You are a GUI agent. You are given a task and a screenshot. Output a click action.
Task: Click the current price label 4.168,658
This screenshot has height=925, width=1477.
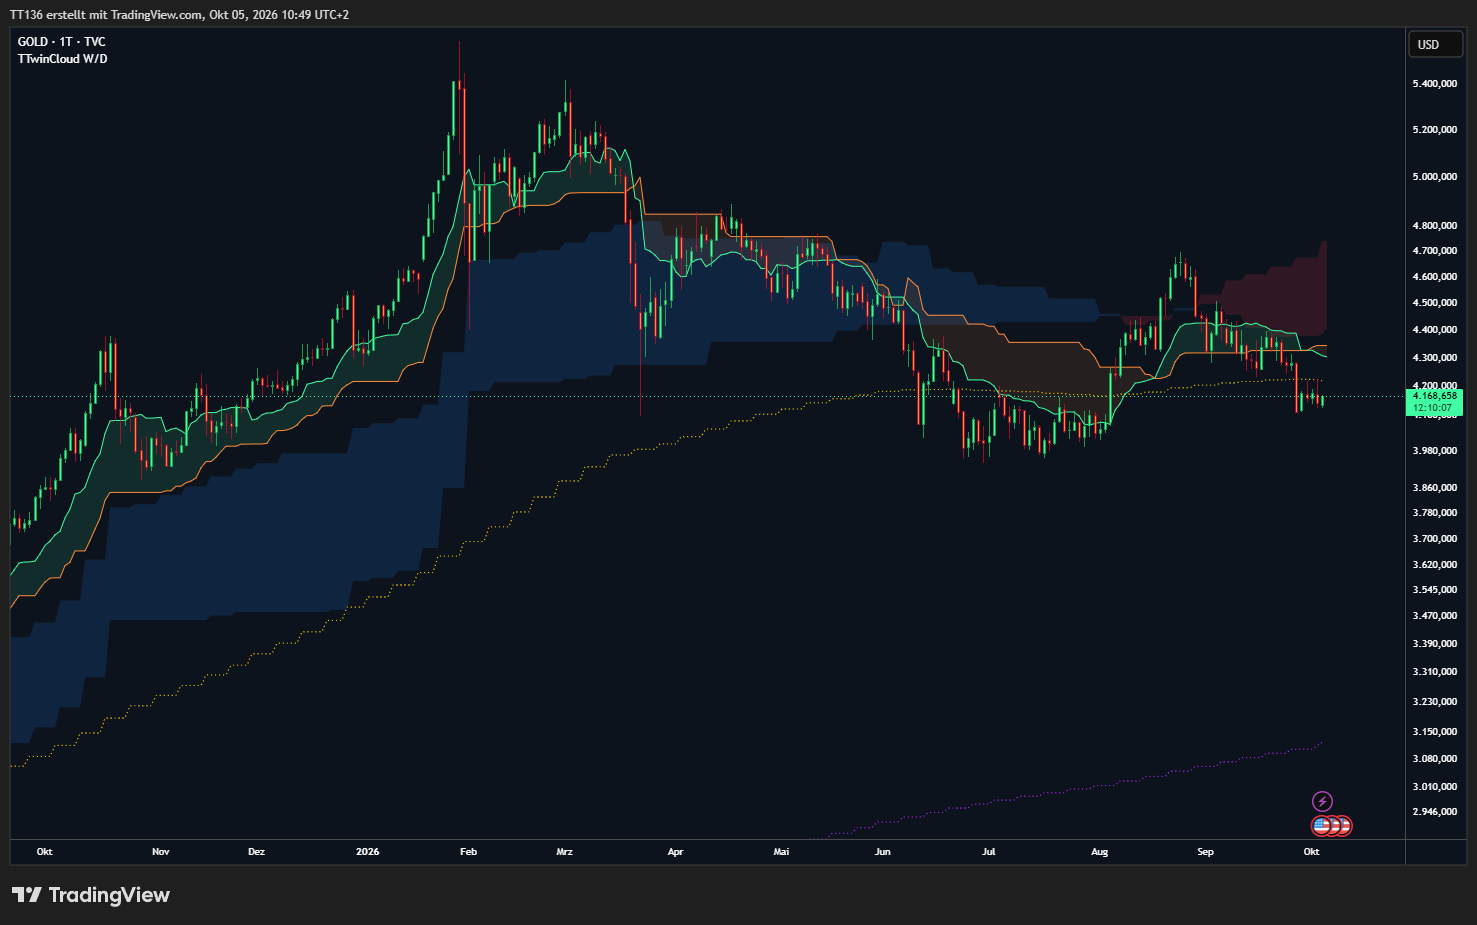click(x=1435, y=396)
